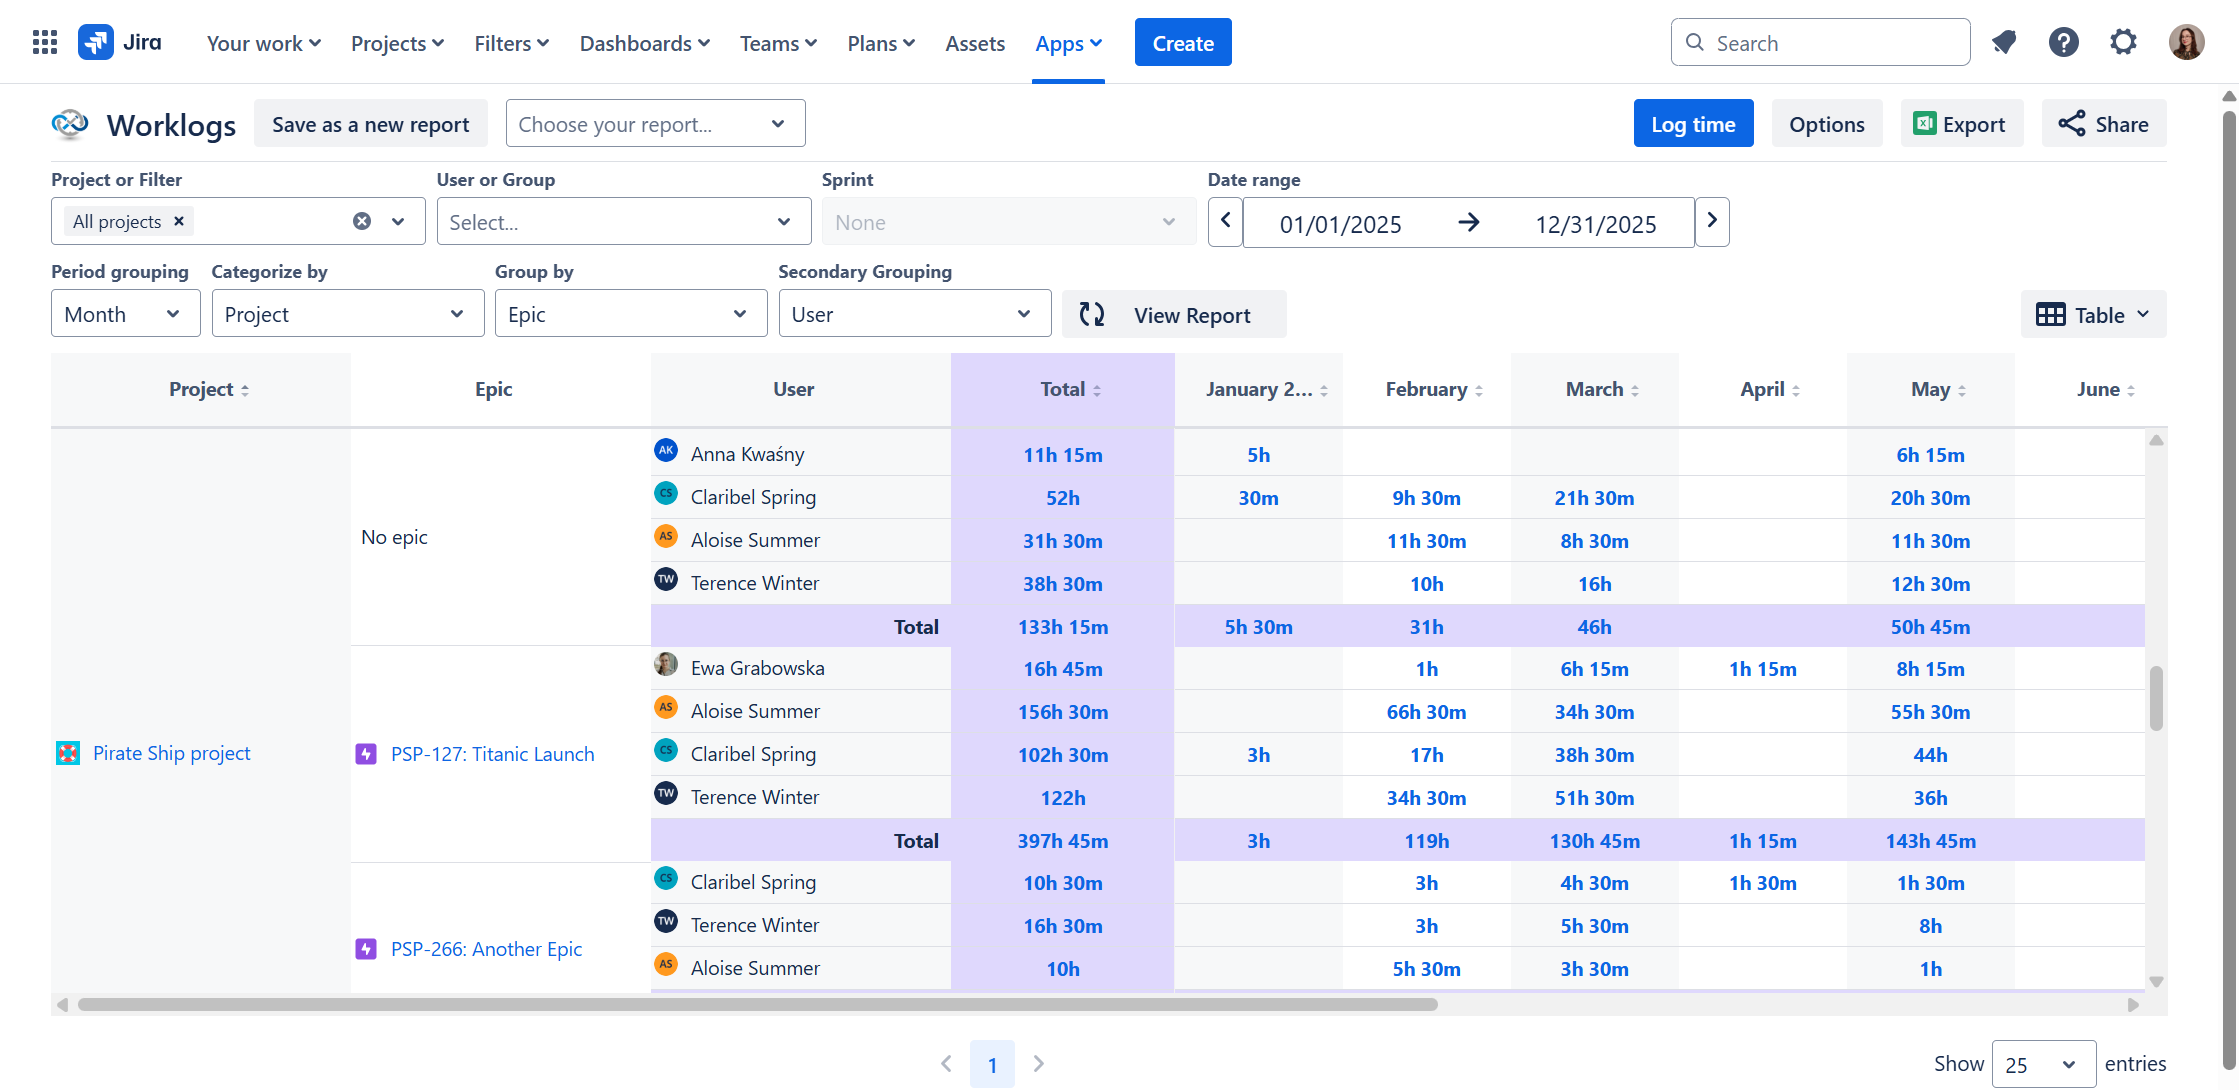Viewport: 2239px width, 1090px height.
Task: Open the notifications icon
Action: pos(2004,42)
